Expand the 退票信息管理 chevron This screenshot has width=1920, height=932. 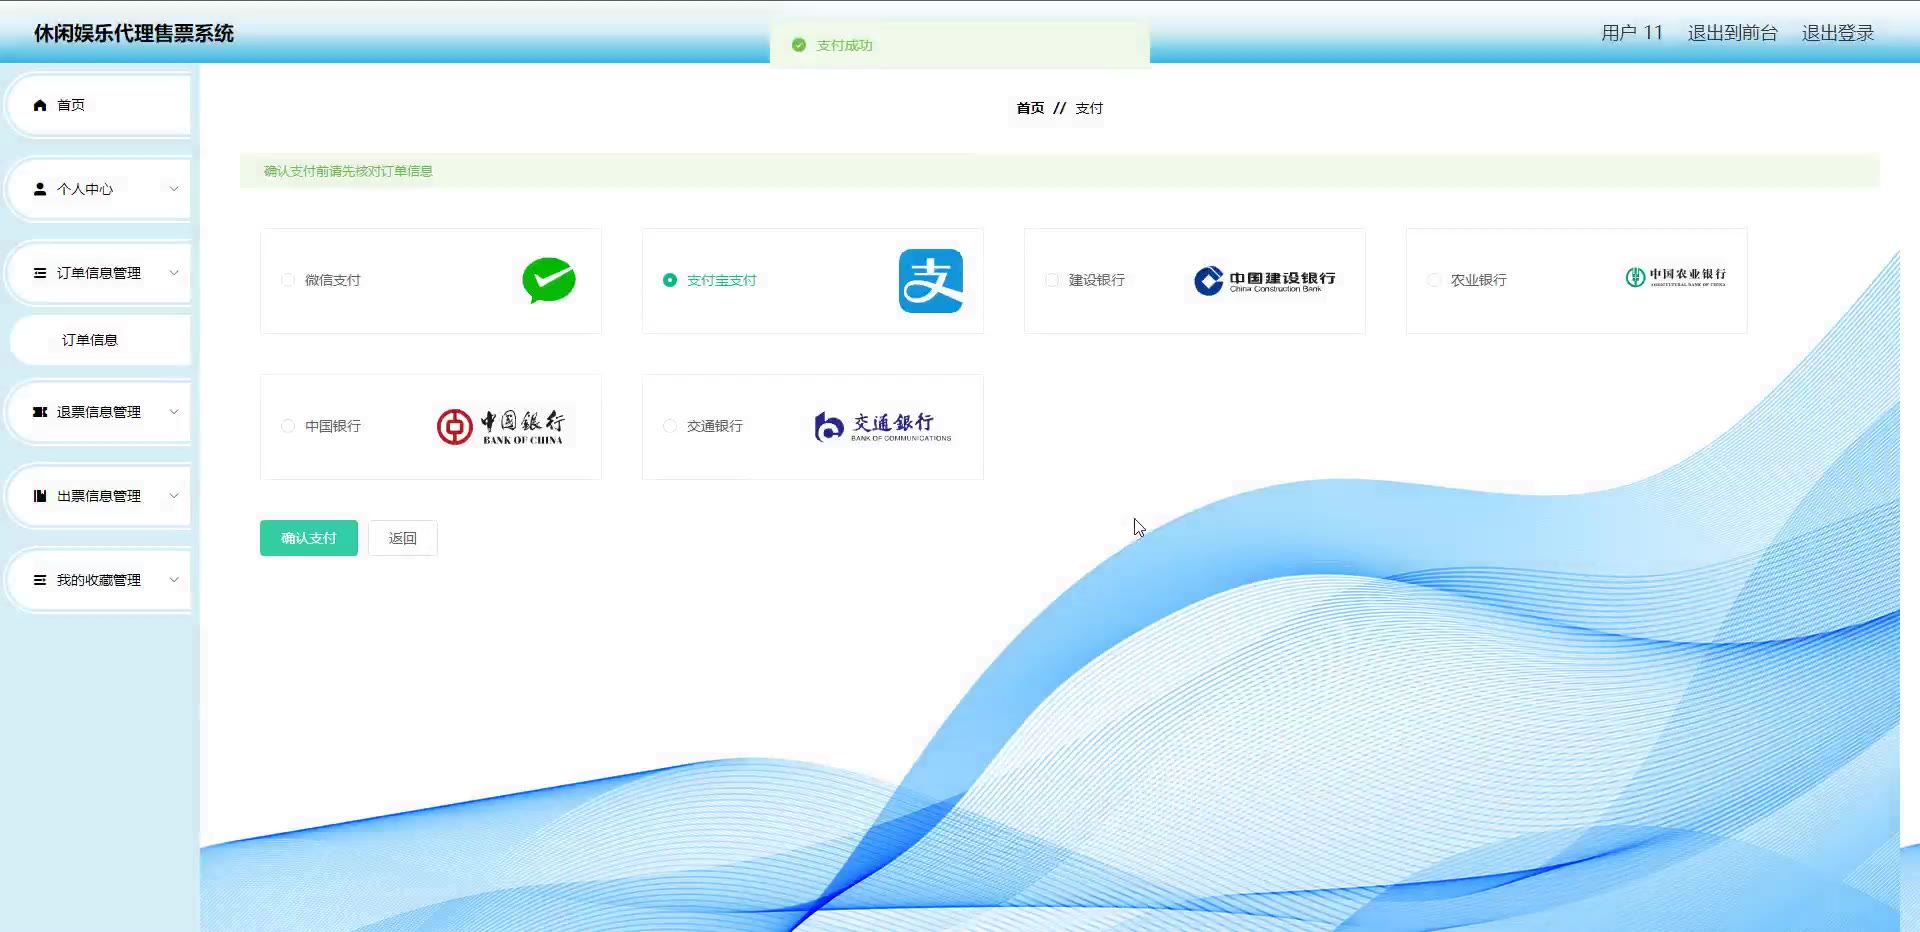point(174,412)
